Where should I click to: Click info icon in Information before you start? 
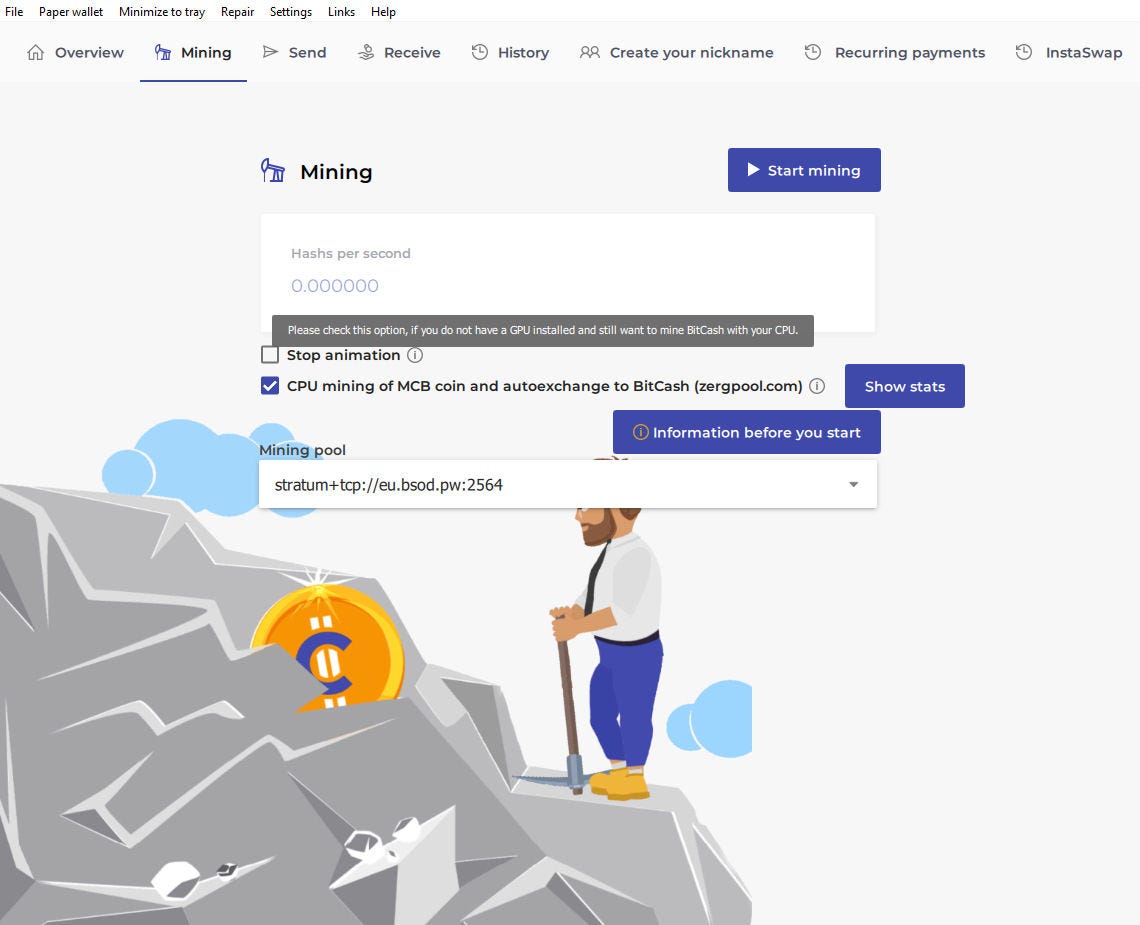click(x=641, y=432)
